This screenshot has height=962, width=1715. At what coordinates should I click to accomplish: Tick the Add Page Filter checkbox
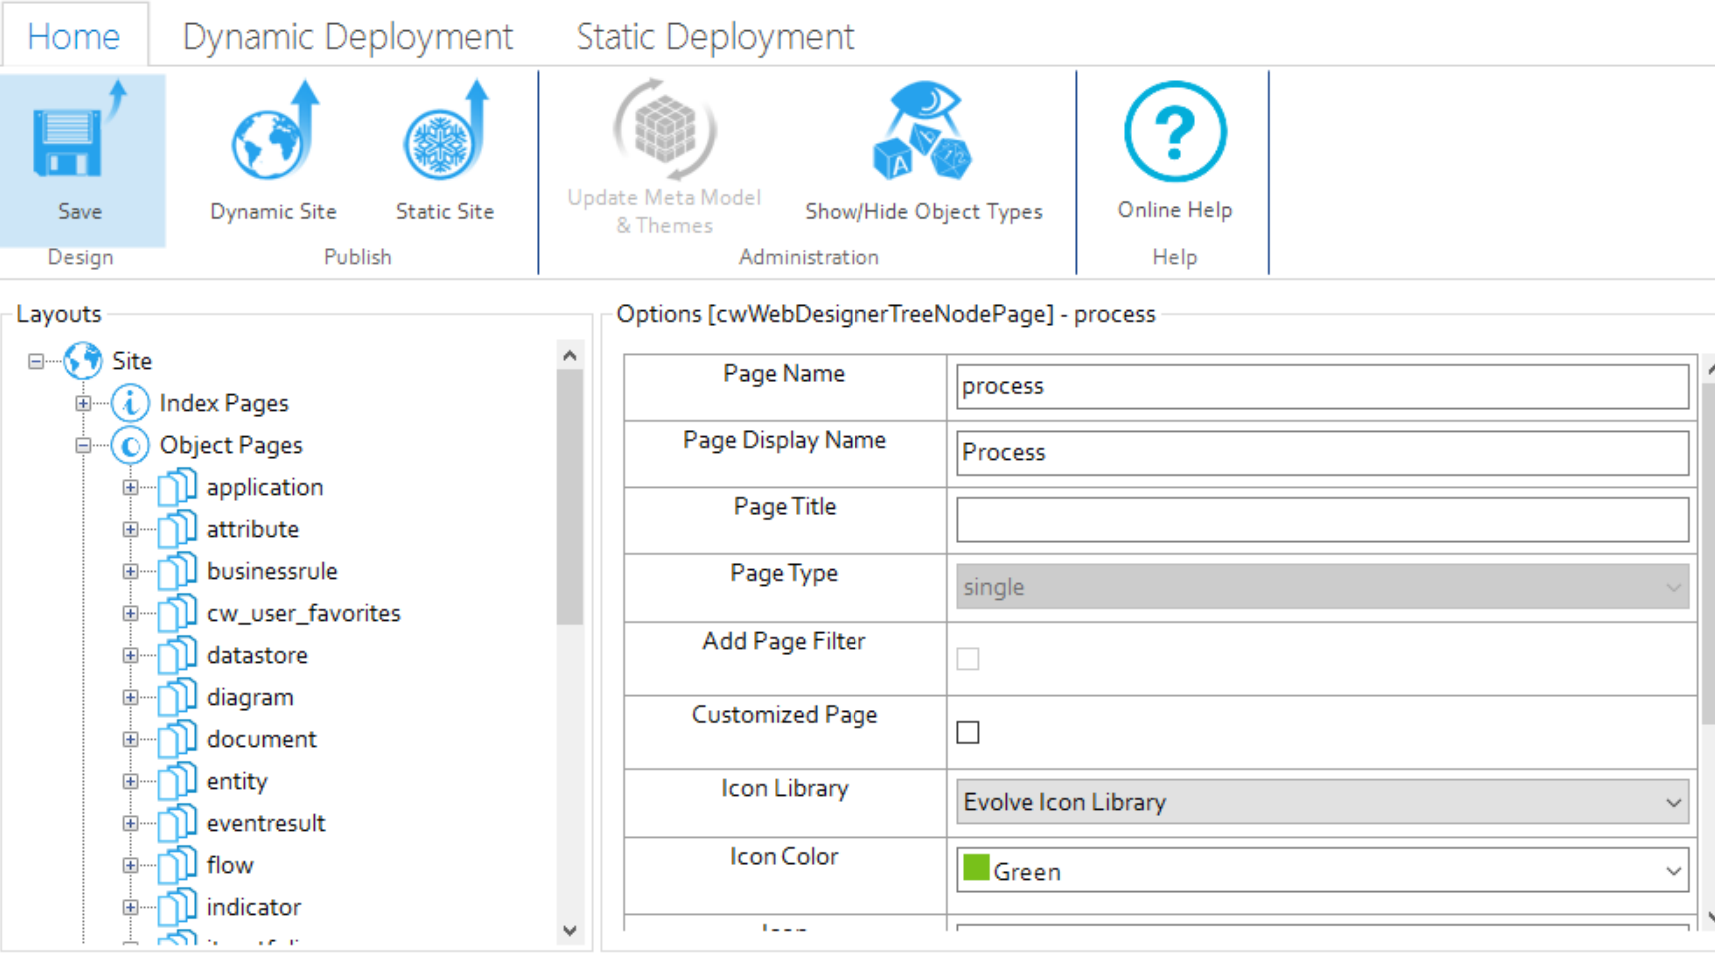pos(968,659)
